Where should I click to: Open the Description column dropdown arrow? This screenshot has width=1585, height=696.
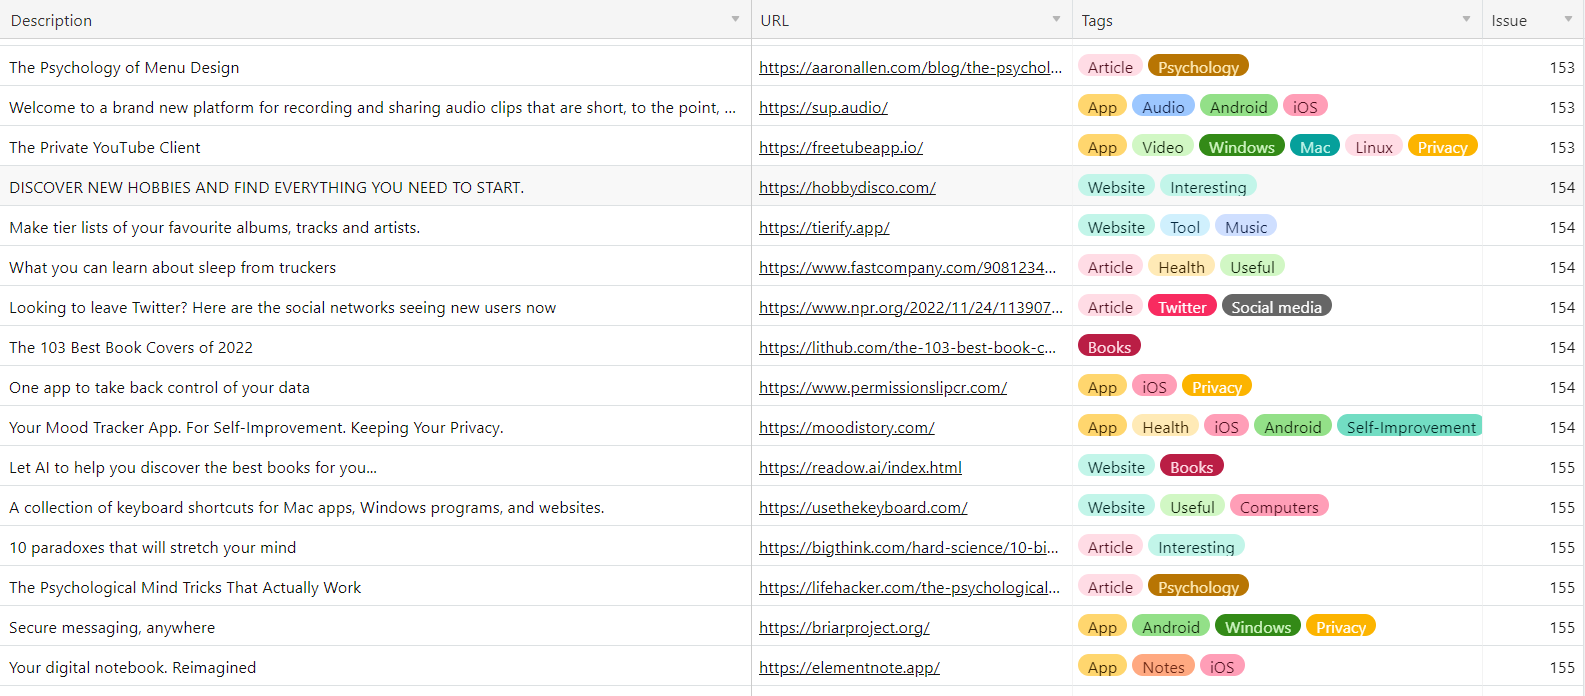[x=735, y=19]
